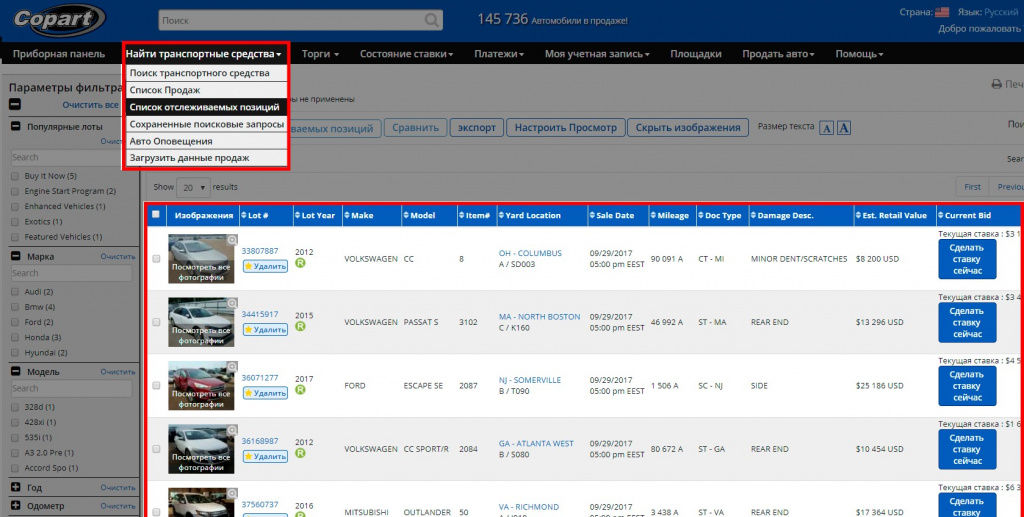Screen dimensions: 1024x517
Task: Expand the Год filter section
Action: [x=16, y=487]
